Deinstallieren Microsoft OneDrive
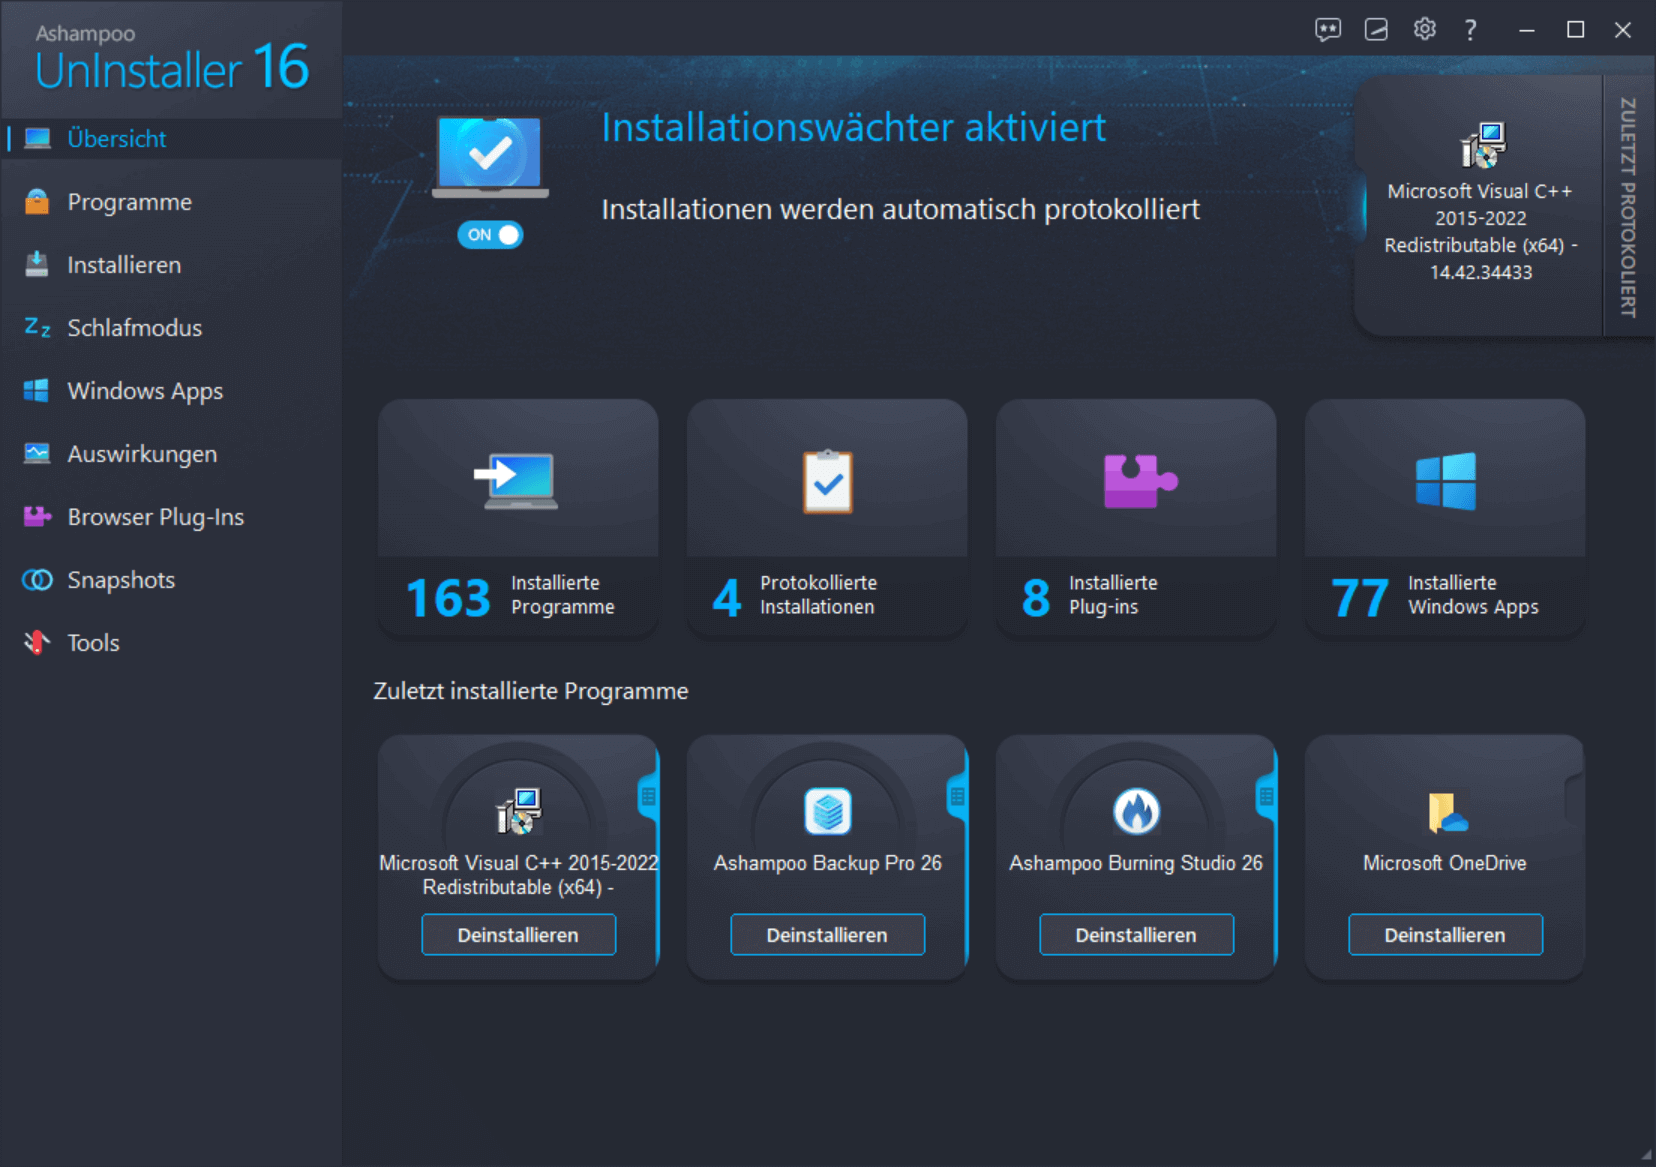The height and width of the screenshot is (1167, 1656). (1444, 934)
